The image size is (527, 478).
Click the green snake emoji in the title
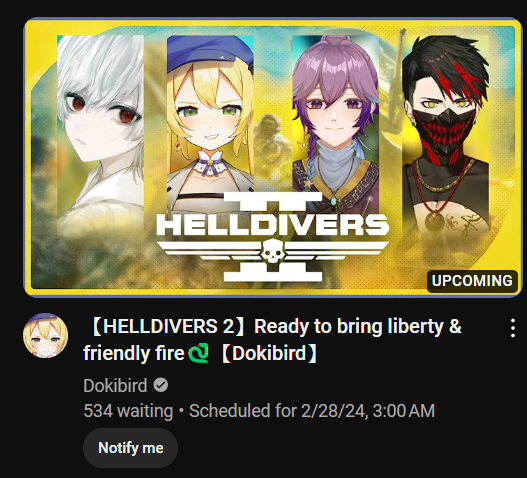click(x=198, y=353)
